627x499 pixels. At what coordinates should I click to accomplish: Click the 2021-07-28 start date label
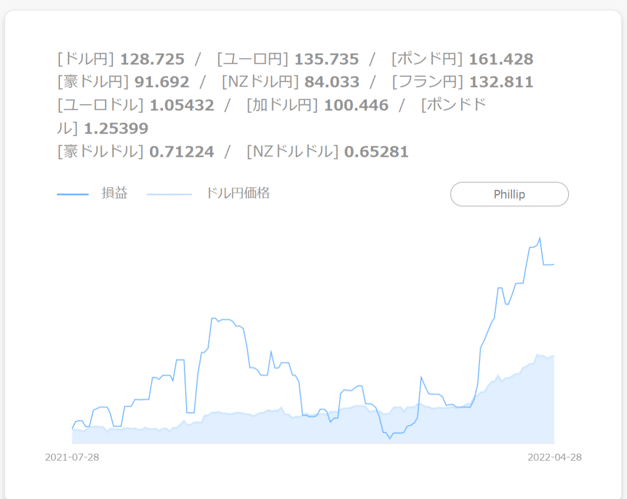72,457
